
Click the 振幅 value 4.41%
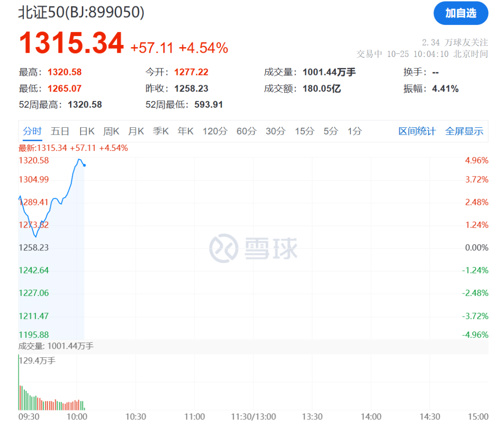point(445,89)
